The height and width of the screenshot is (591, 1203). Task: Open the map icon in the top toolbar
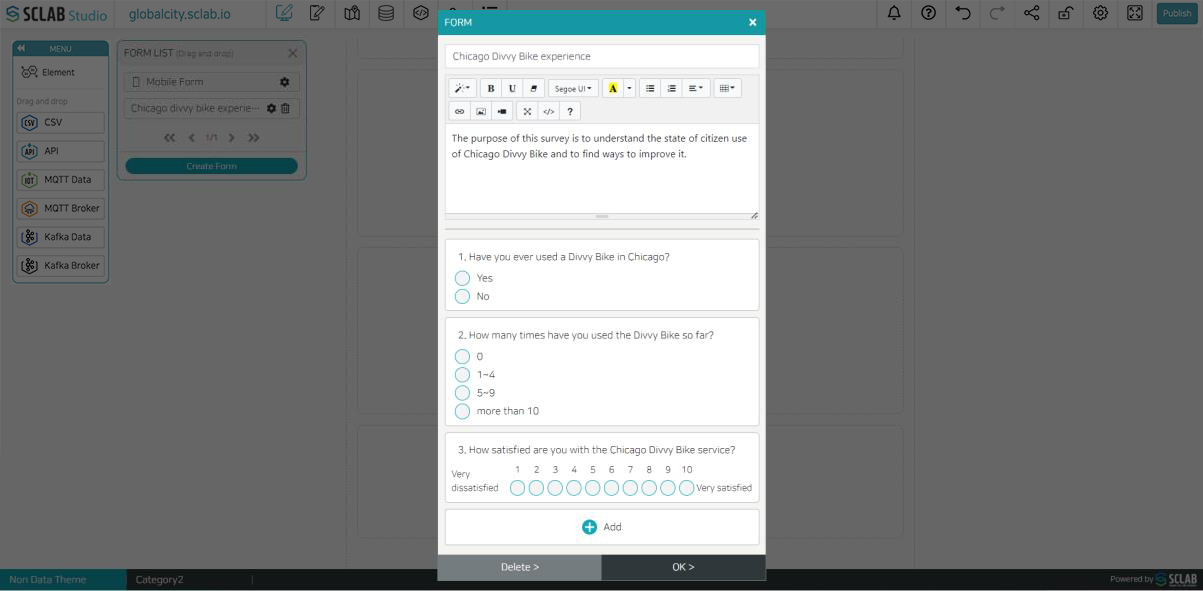(352, 13)
